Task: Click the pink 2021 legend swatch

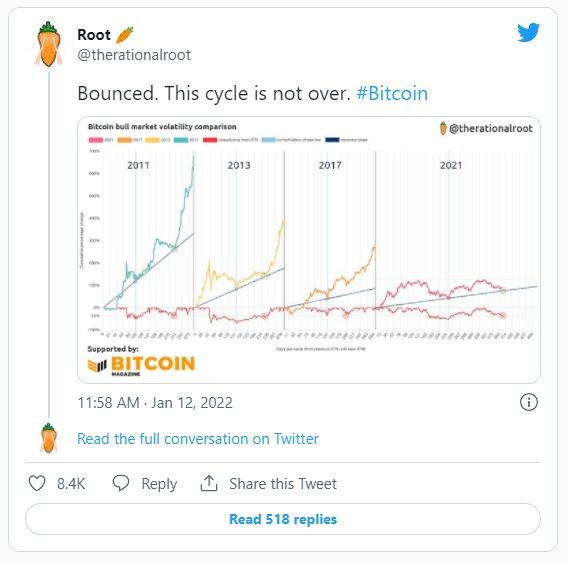Action: tap(95, 140)
